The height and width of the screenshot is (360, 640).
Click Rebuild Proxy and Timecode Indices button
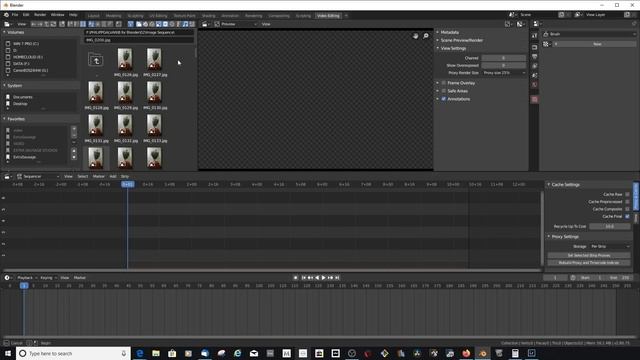click(x=589, y=263)
